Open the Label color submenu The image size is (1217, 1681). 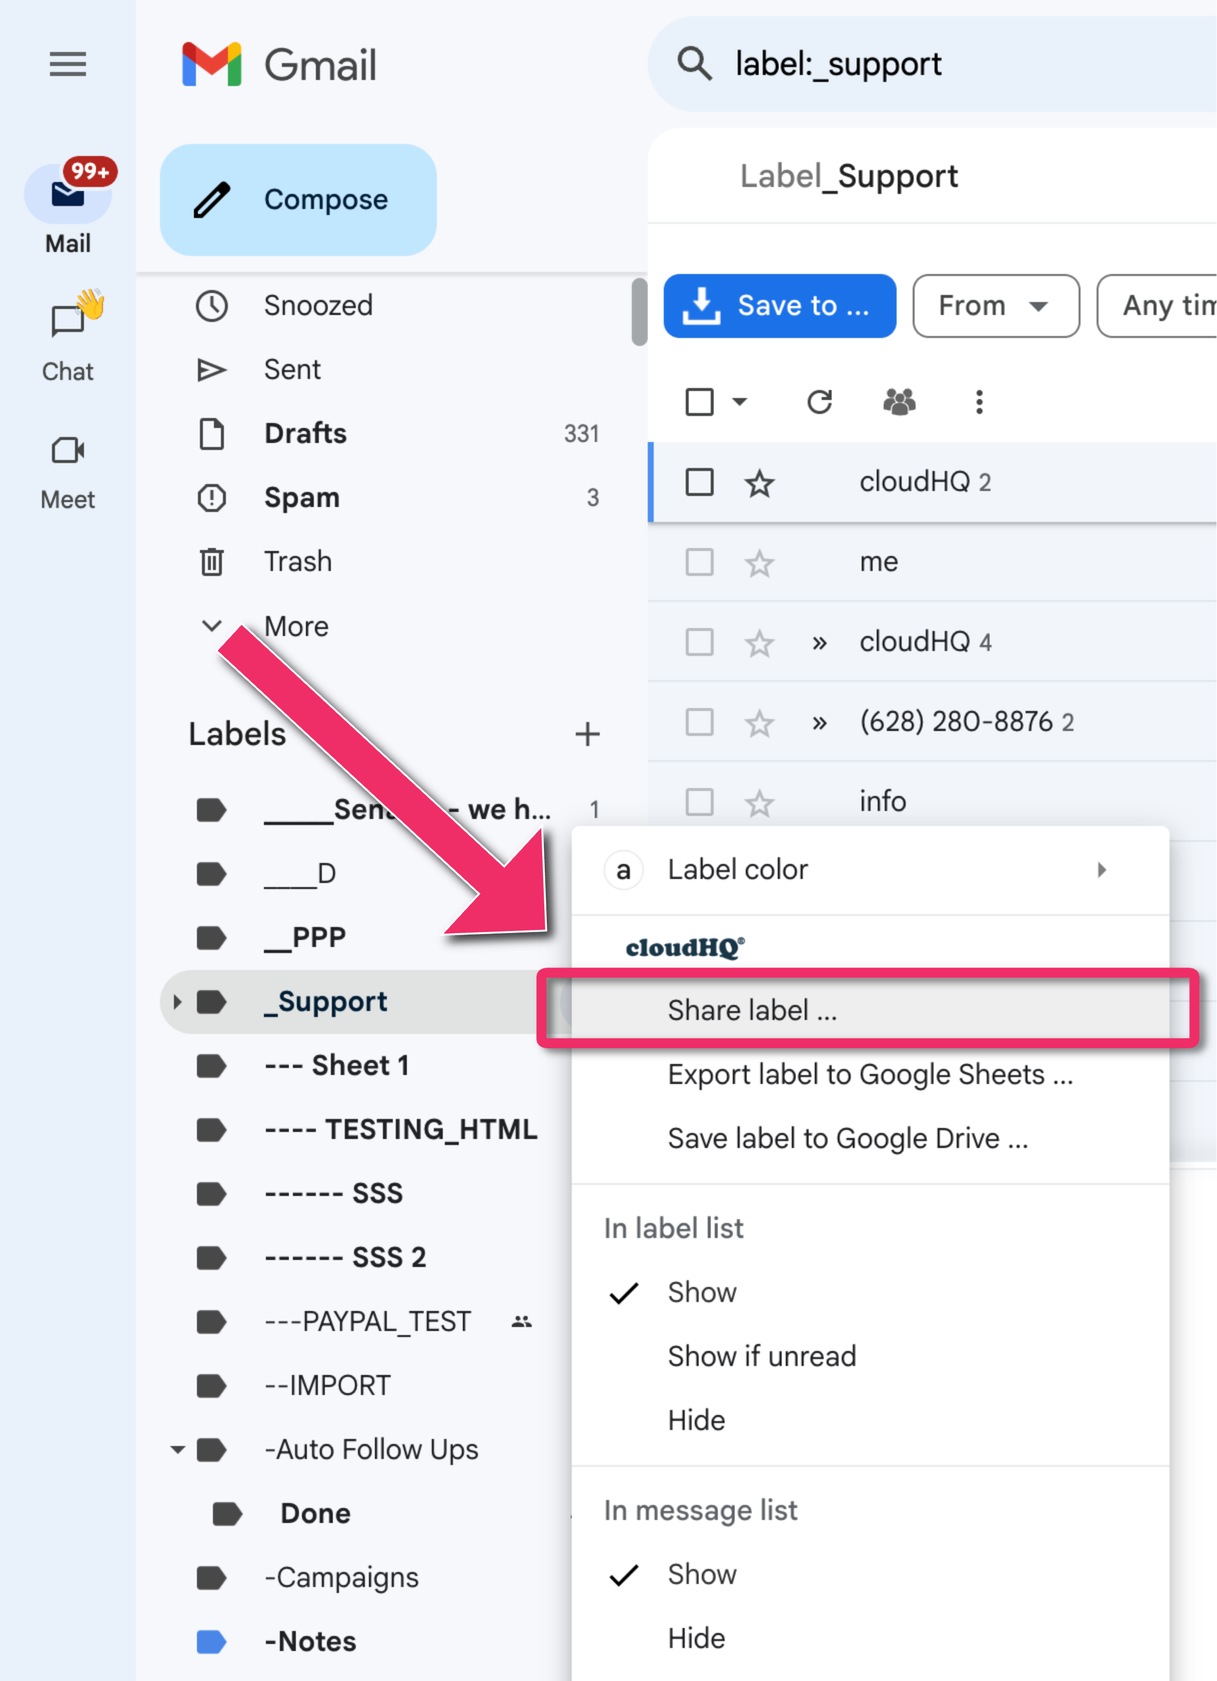(x=870, y=870)
